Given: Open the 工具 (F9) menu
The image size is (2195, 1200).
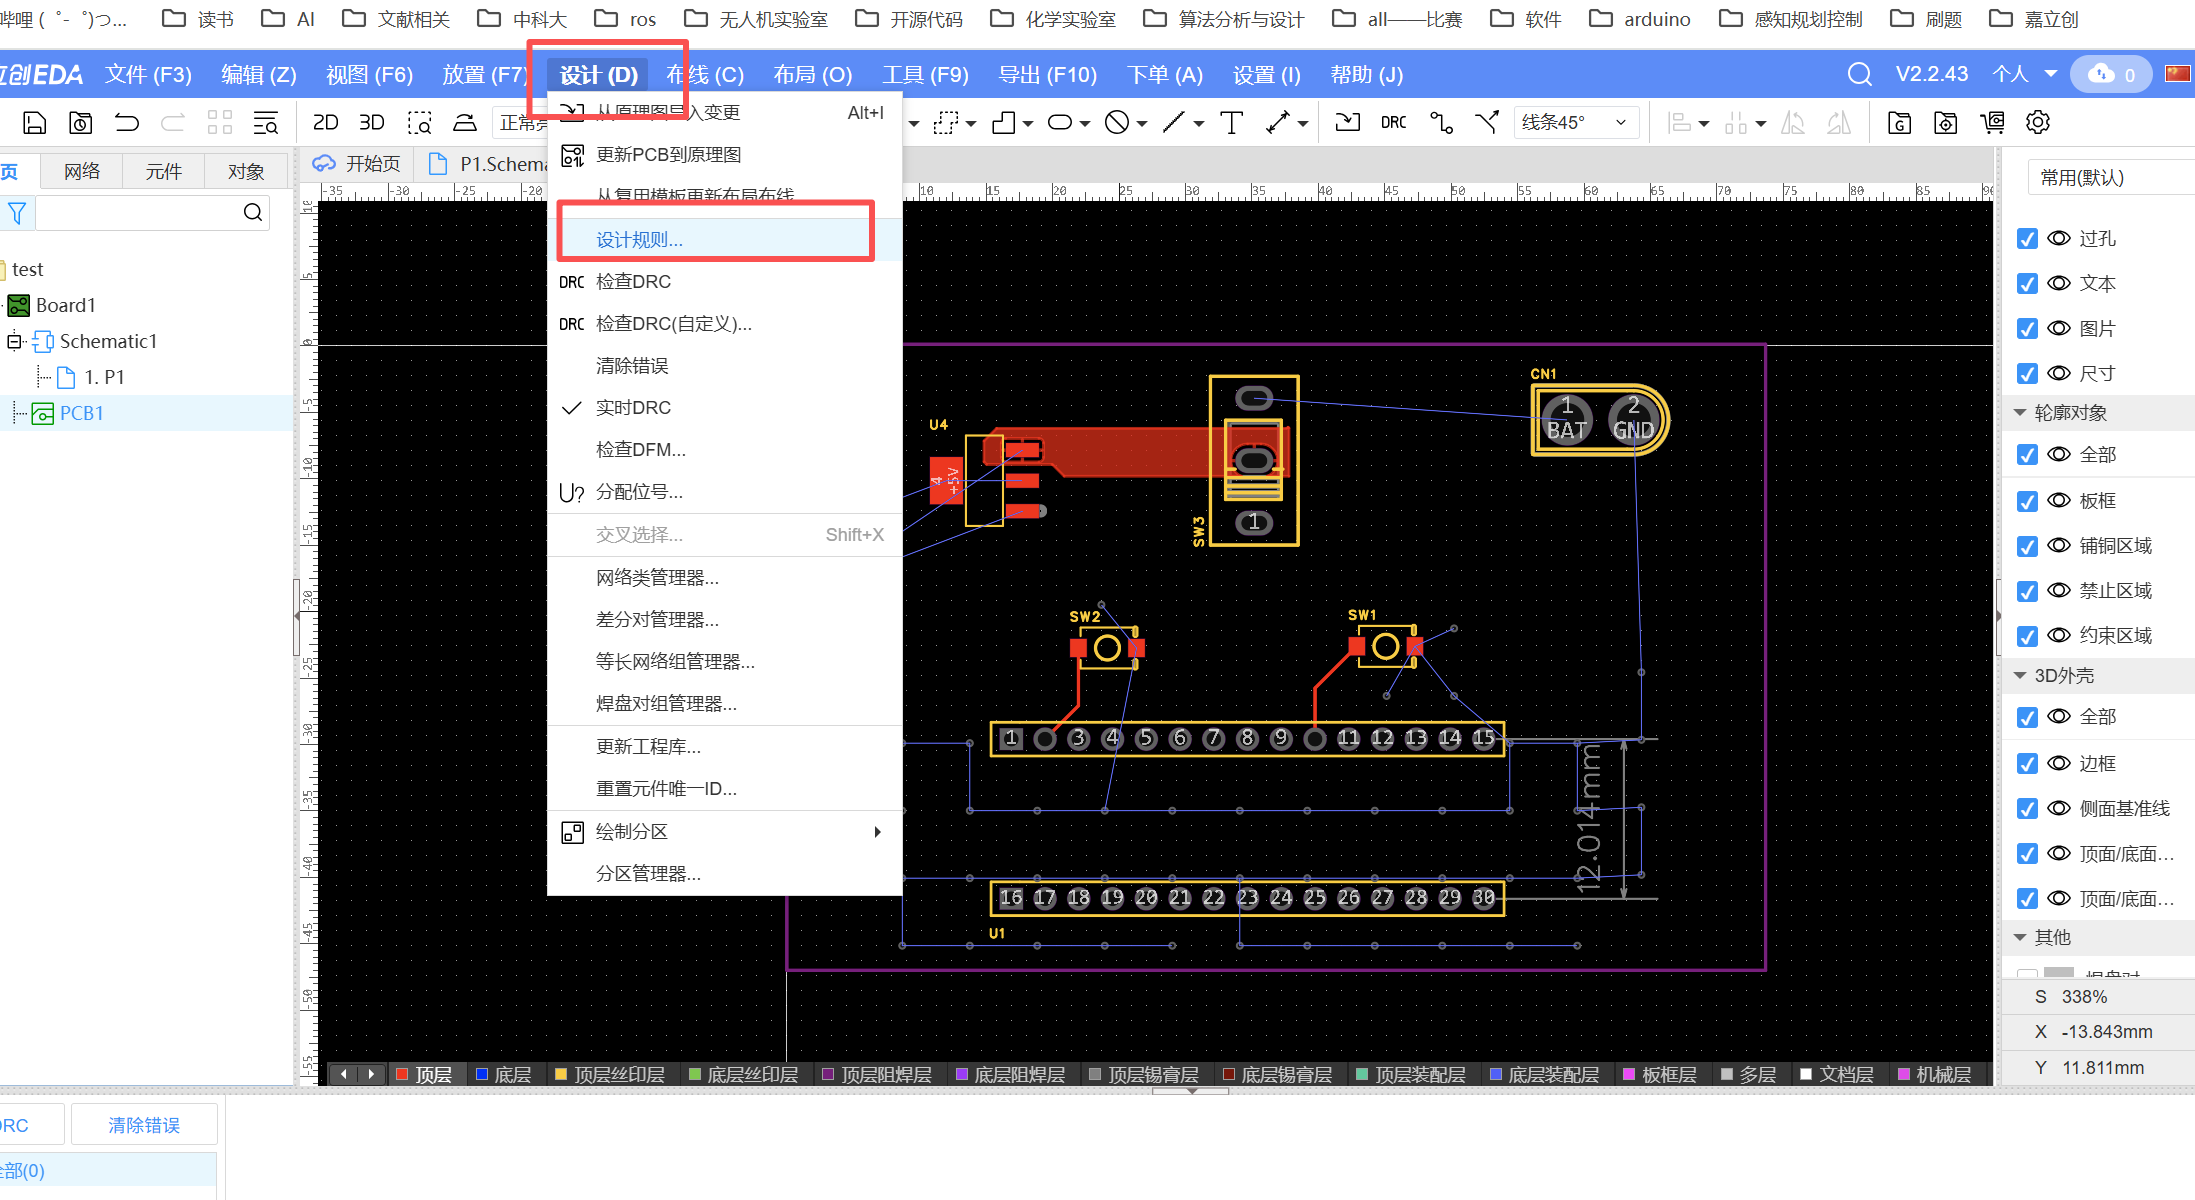Looking at the screenshot, I should [925, 75].
